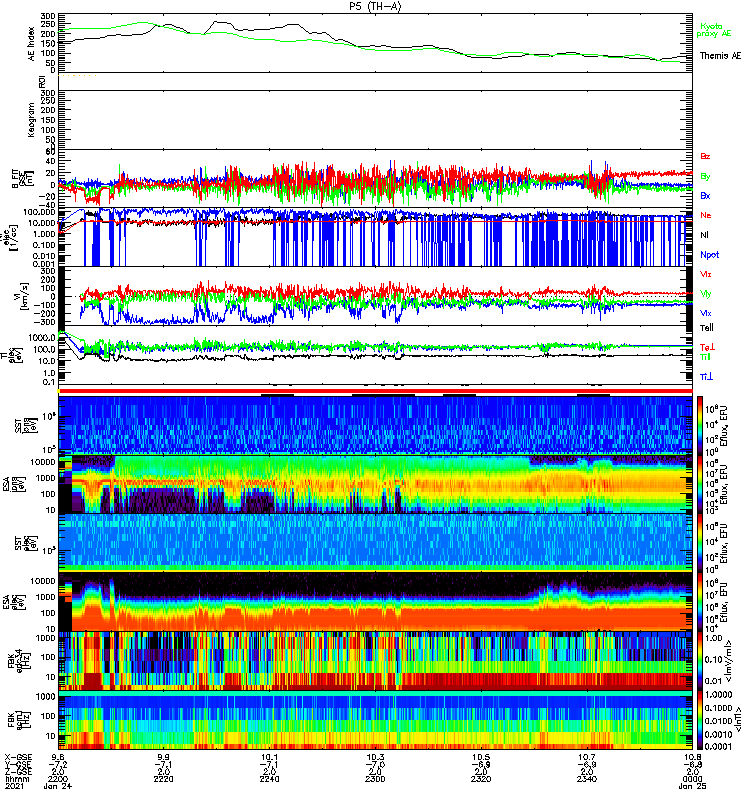
Task: Click the '2240' time axis label
Action: 269,779
